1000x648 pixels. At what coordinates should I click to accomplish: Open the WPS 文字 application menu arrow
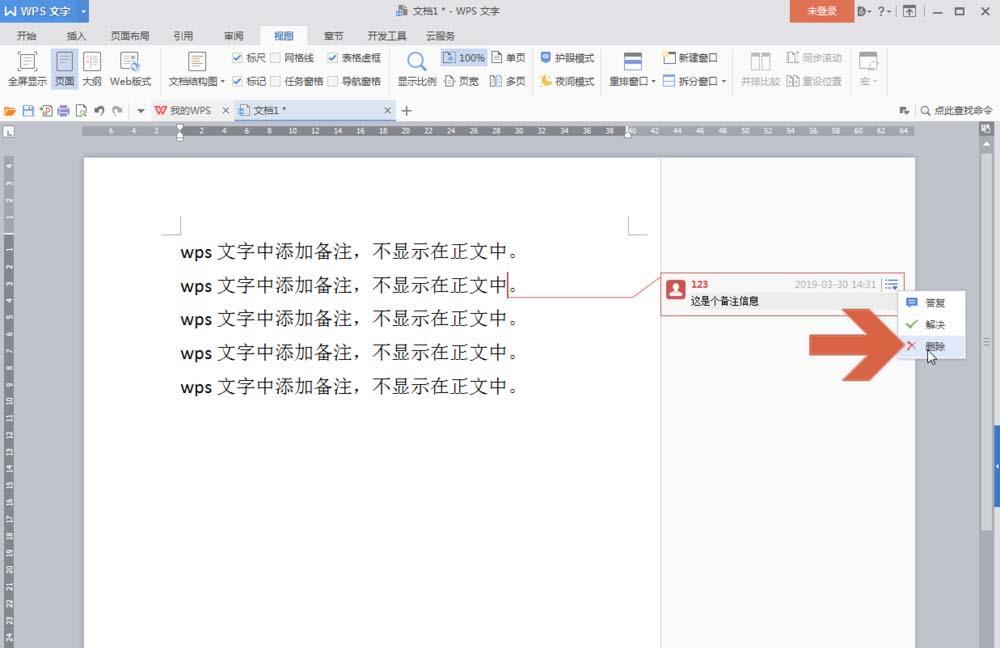point(83,11)
